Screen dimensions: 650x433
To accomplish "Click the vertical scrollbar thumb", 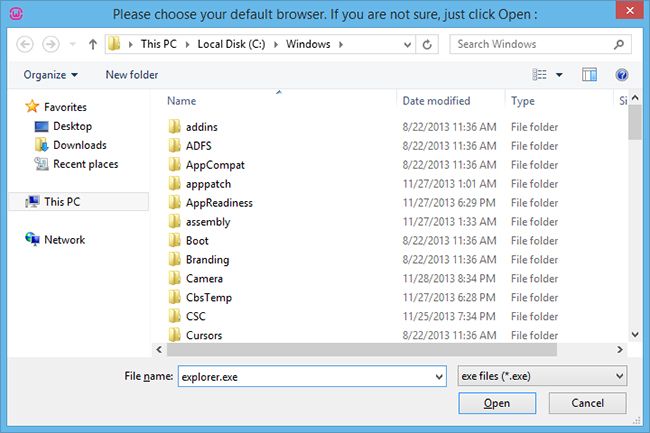I will coord(635,122).
